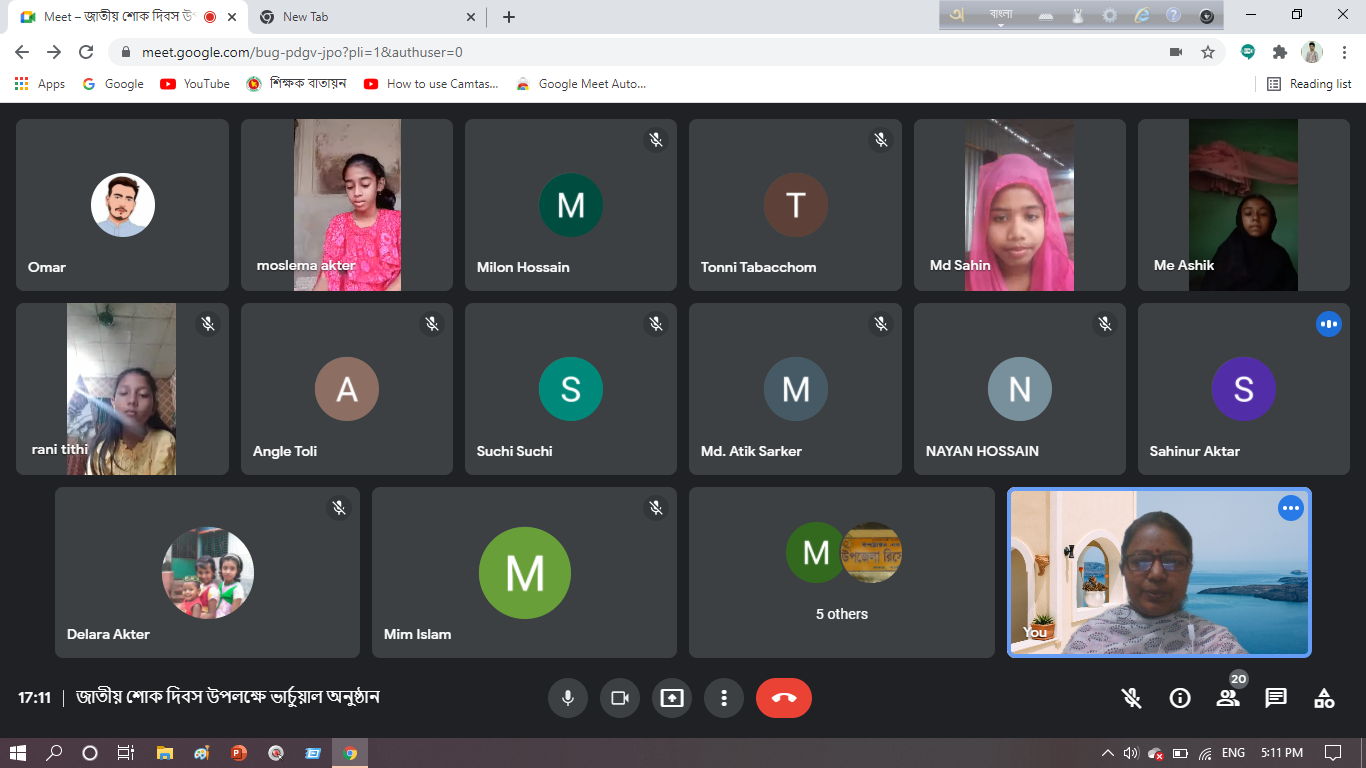Open Avro settings gear icon
Screen dimensions: 1366x768
point(1110,15)
